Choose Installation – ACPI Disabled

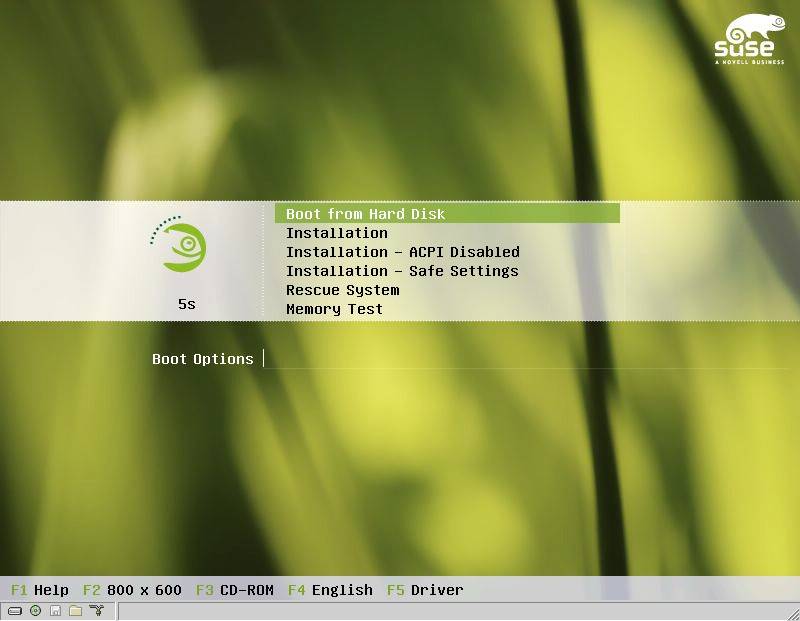point(402,252)
